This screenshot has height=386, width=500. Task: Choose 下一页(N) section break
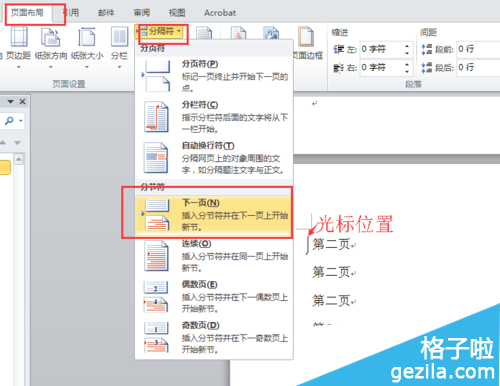click(214, 215)
